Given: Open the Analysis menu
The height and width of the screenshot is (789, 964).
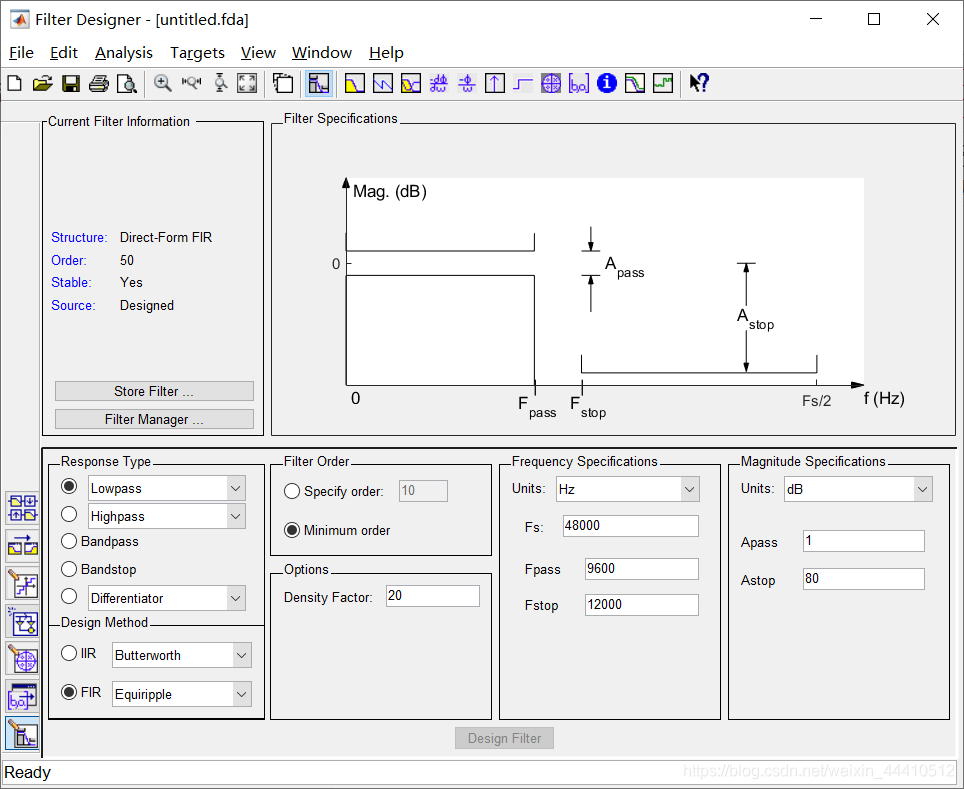Looking at the screenshot, I should pos(123,52).
